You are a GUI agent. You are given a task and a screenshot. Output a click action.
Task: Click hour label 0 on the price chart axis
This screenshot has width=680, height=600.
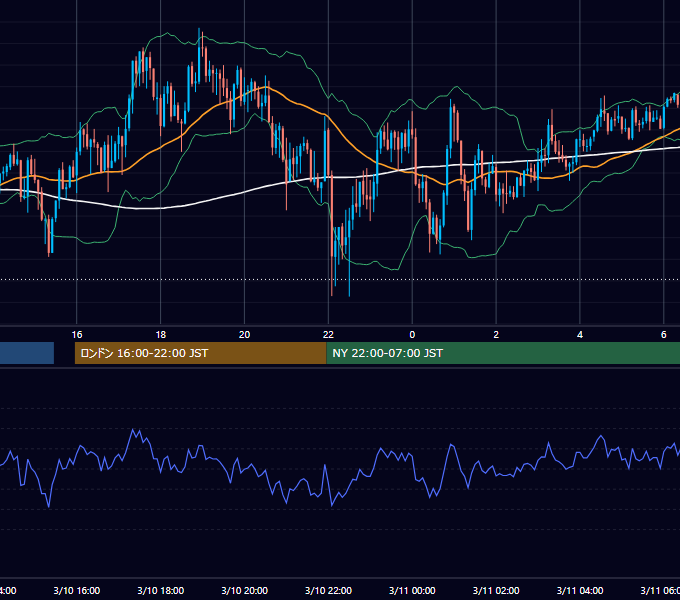tap(412, 335)
